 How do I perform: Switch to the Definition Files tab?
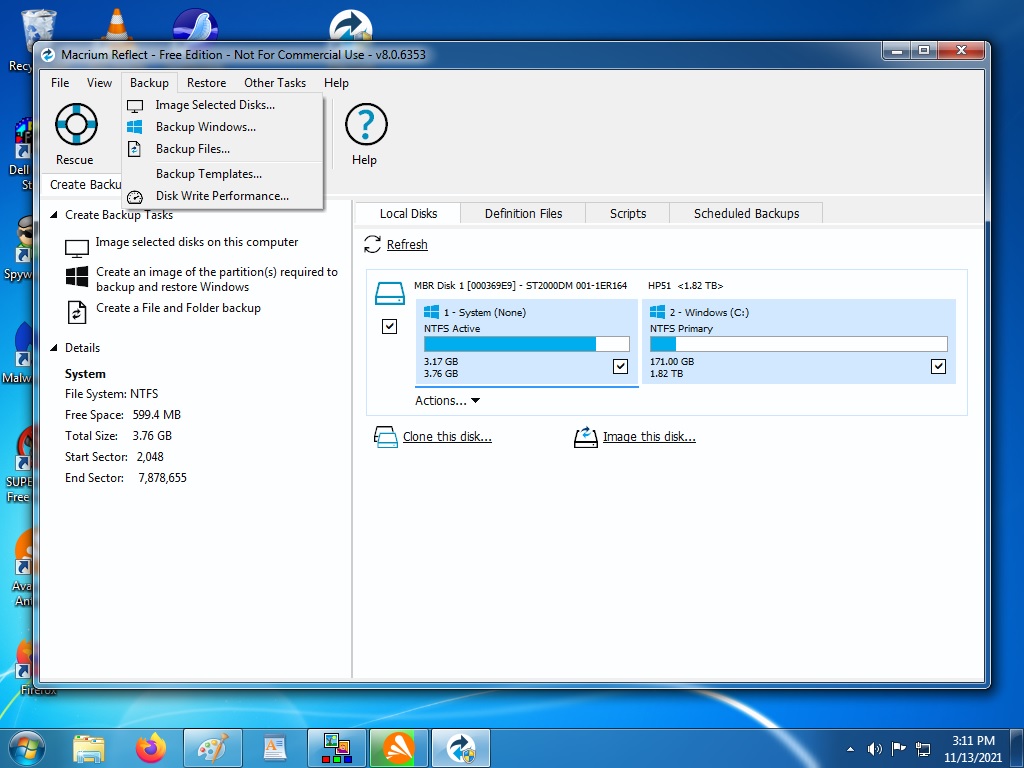coord(523,214)
